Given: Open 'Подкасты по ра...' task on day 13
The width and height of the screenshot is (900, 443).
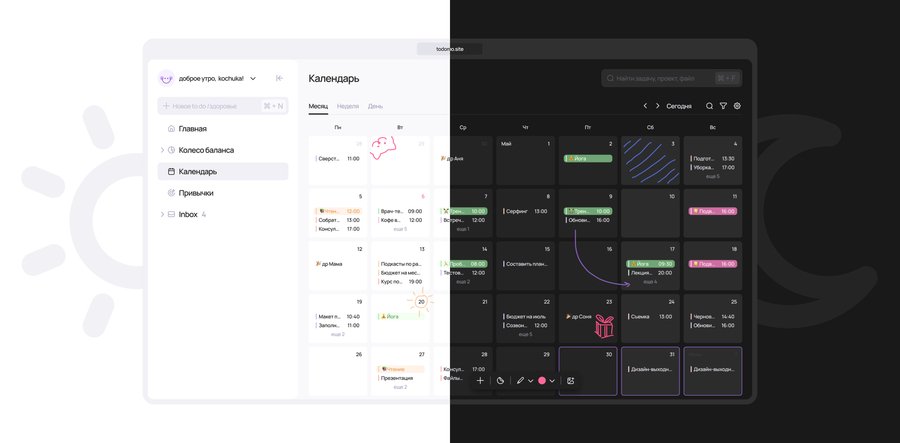Looking at the screenshot, I should pos(401,264).
